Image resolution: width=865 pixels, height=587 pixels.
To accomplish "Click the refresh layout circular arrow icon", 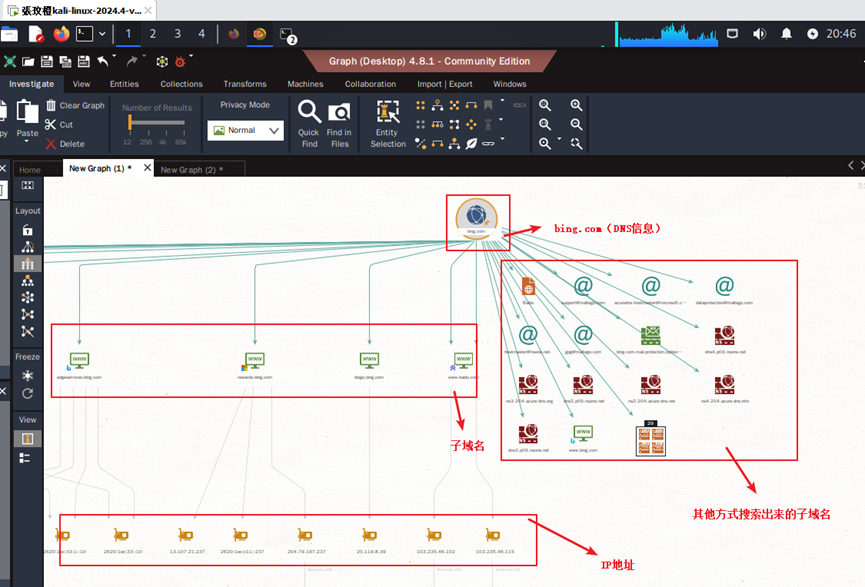I will click(x=28, y=393).
